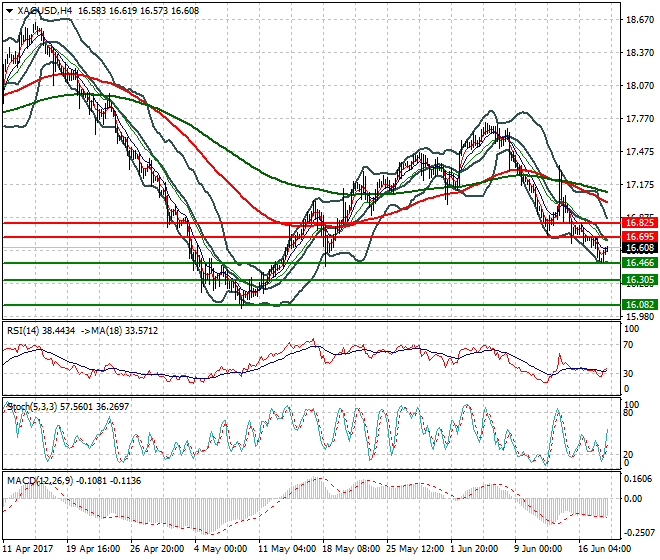
Task: Select the MACD zero level 0.00 label
Action: click(633, 499)
